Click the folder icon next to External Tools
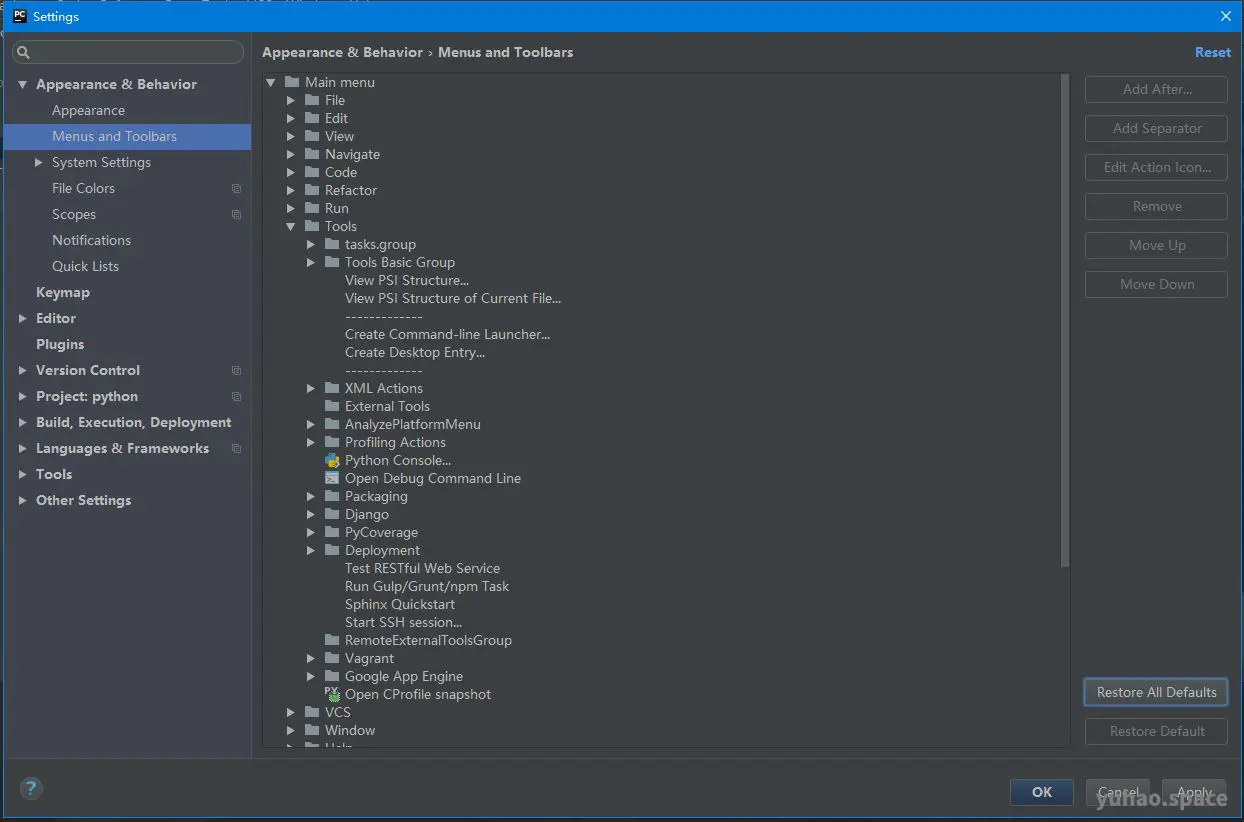The height and width of the screenshot is (822, 1244). [332, 406]
